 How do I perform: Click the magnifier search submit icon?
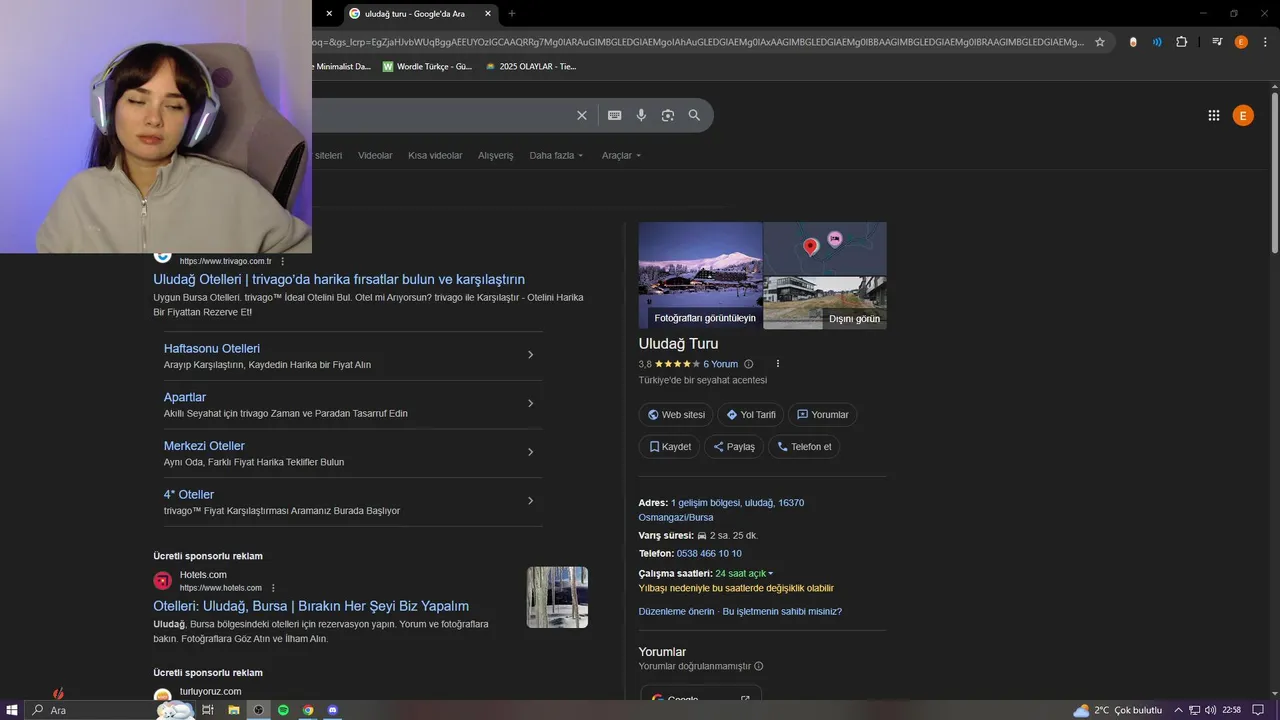pos(694,115)
